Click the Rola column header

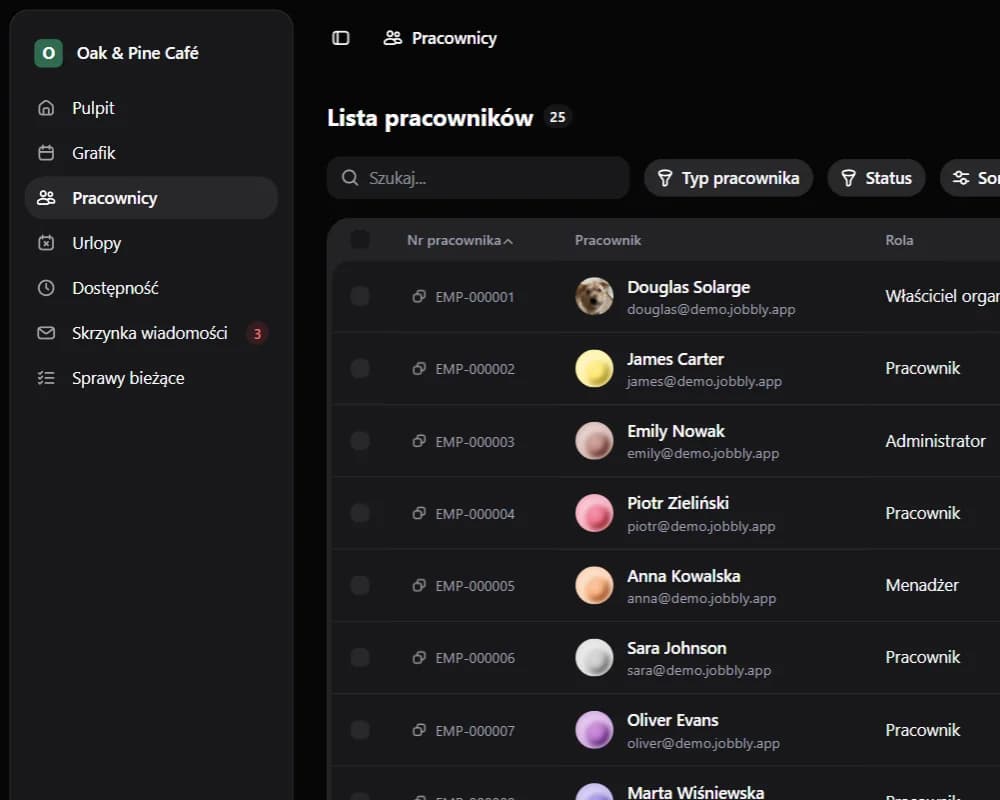click(899, 241)
